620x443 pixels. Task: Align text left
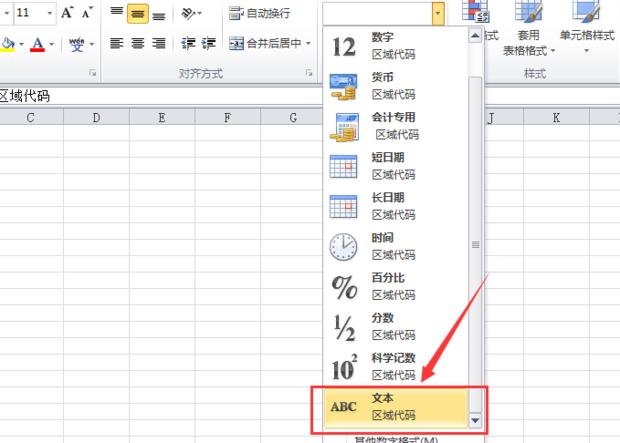117,43
